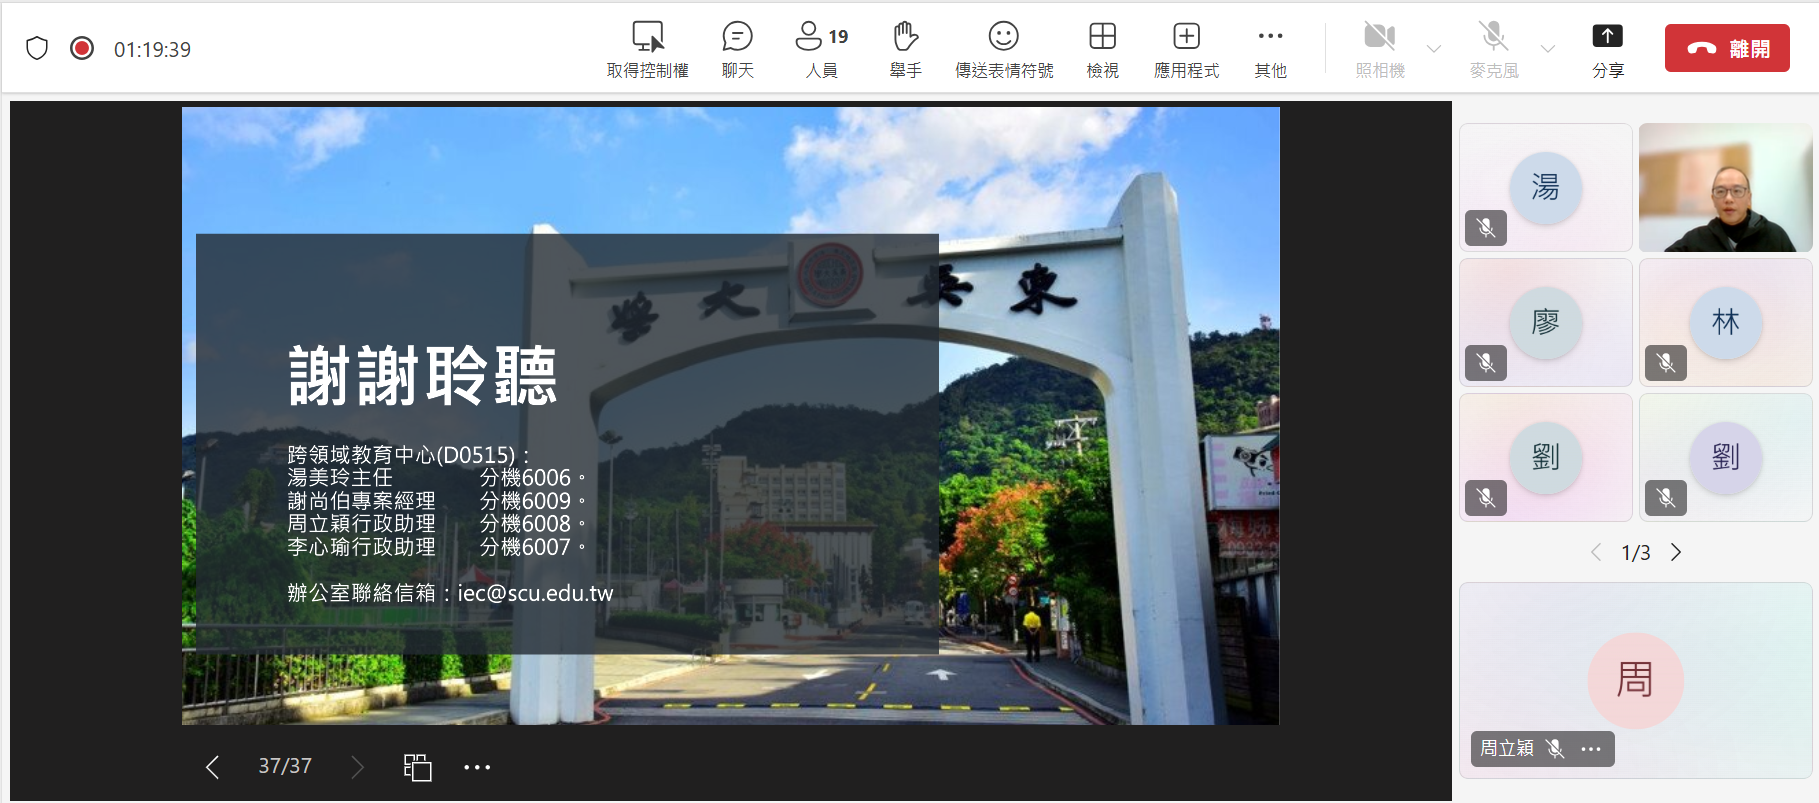Click muted mic icon on 廖 tile
Screen dimensions: 1819x803
(1486, 363)
